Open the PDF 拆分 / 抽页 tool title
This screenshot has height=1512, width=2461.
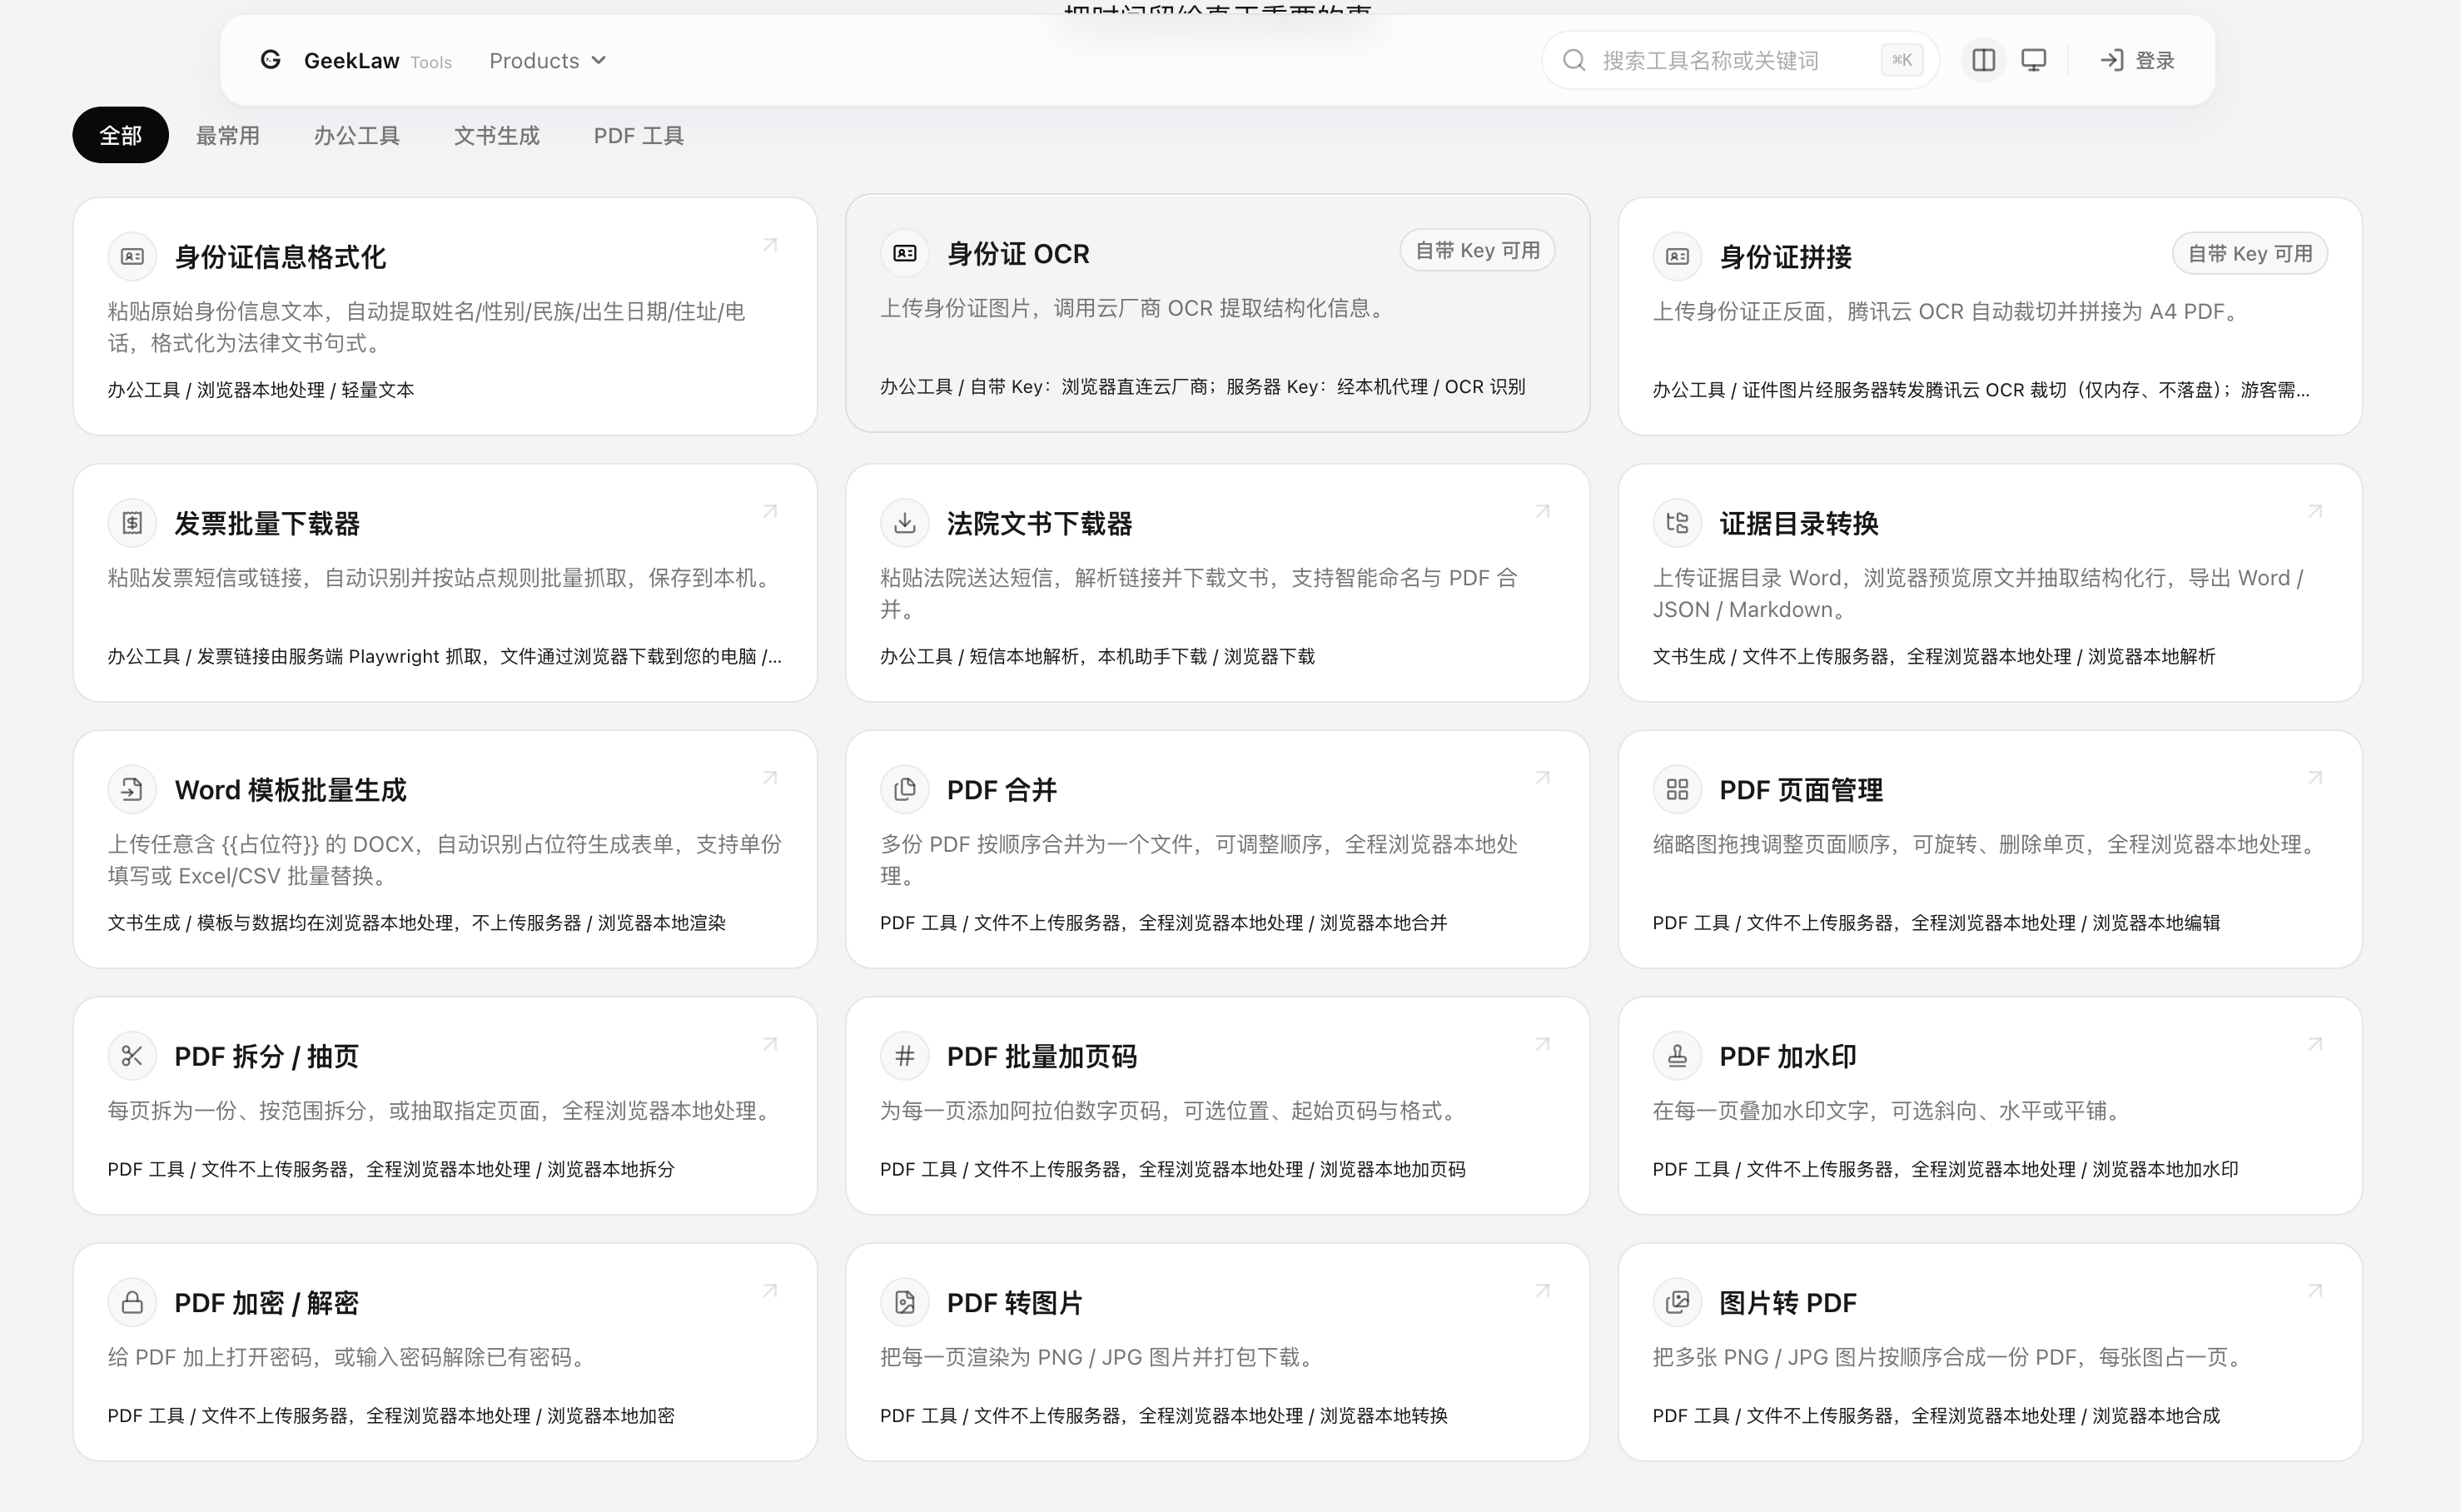click(x=266, y=1056)
